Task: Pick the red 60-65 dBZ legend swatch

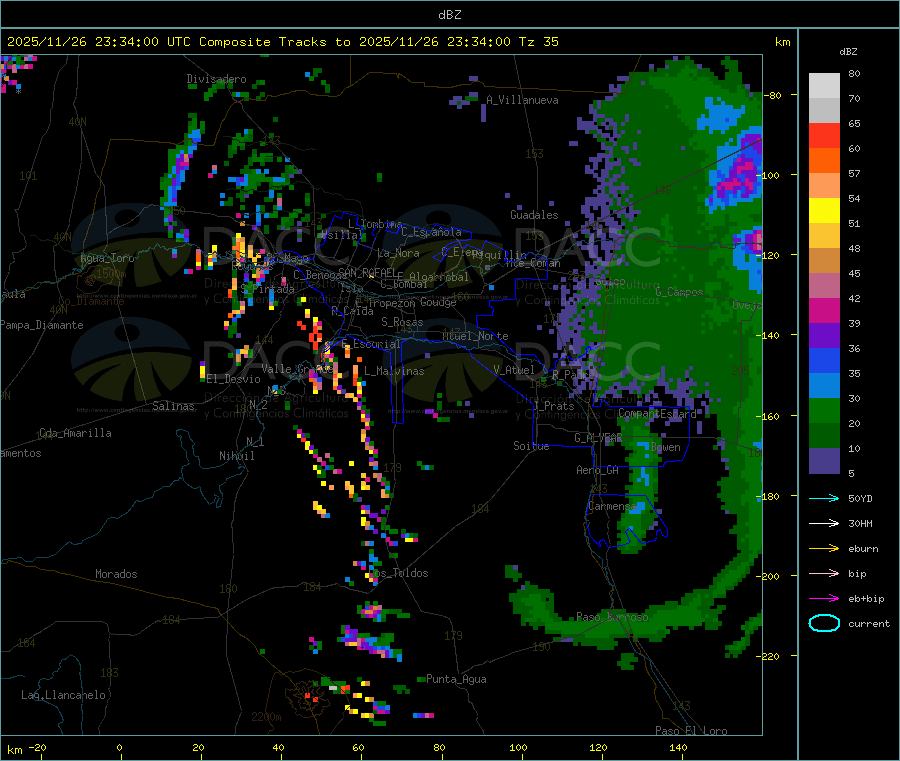Action: 824,135
